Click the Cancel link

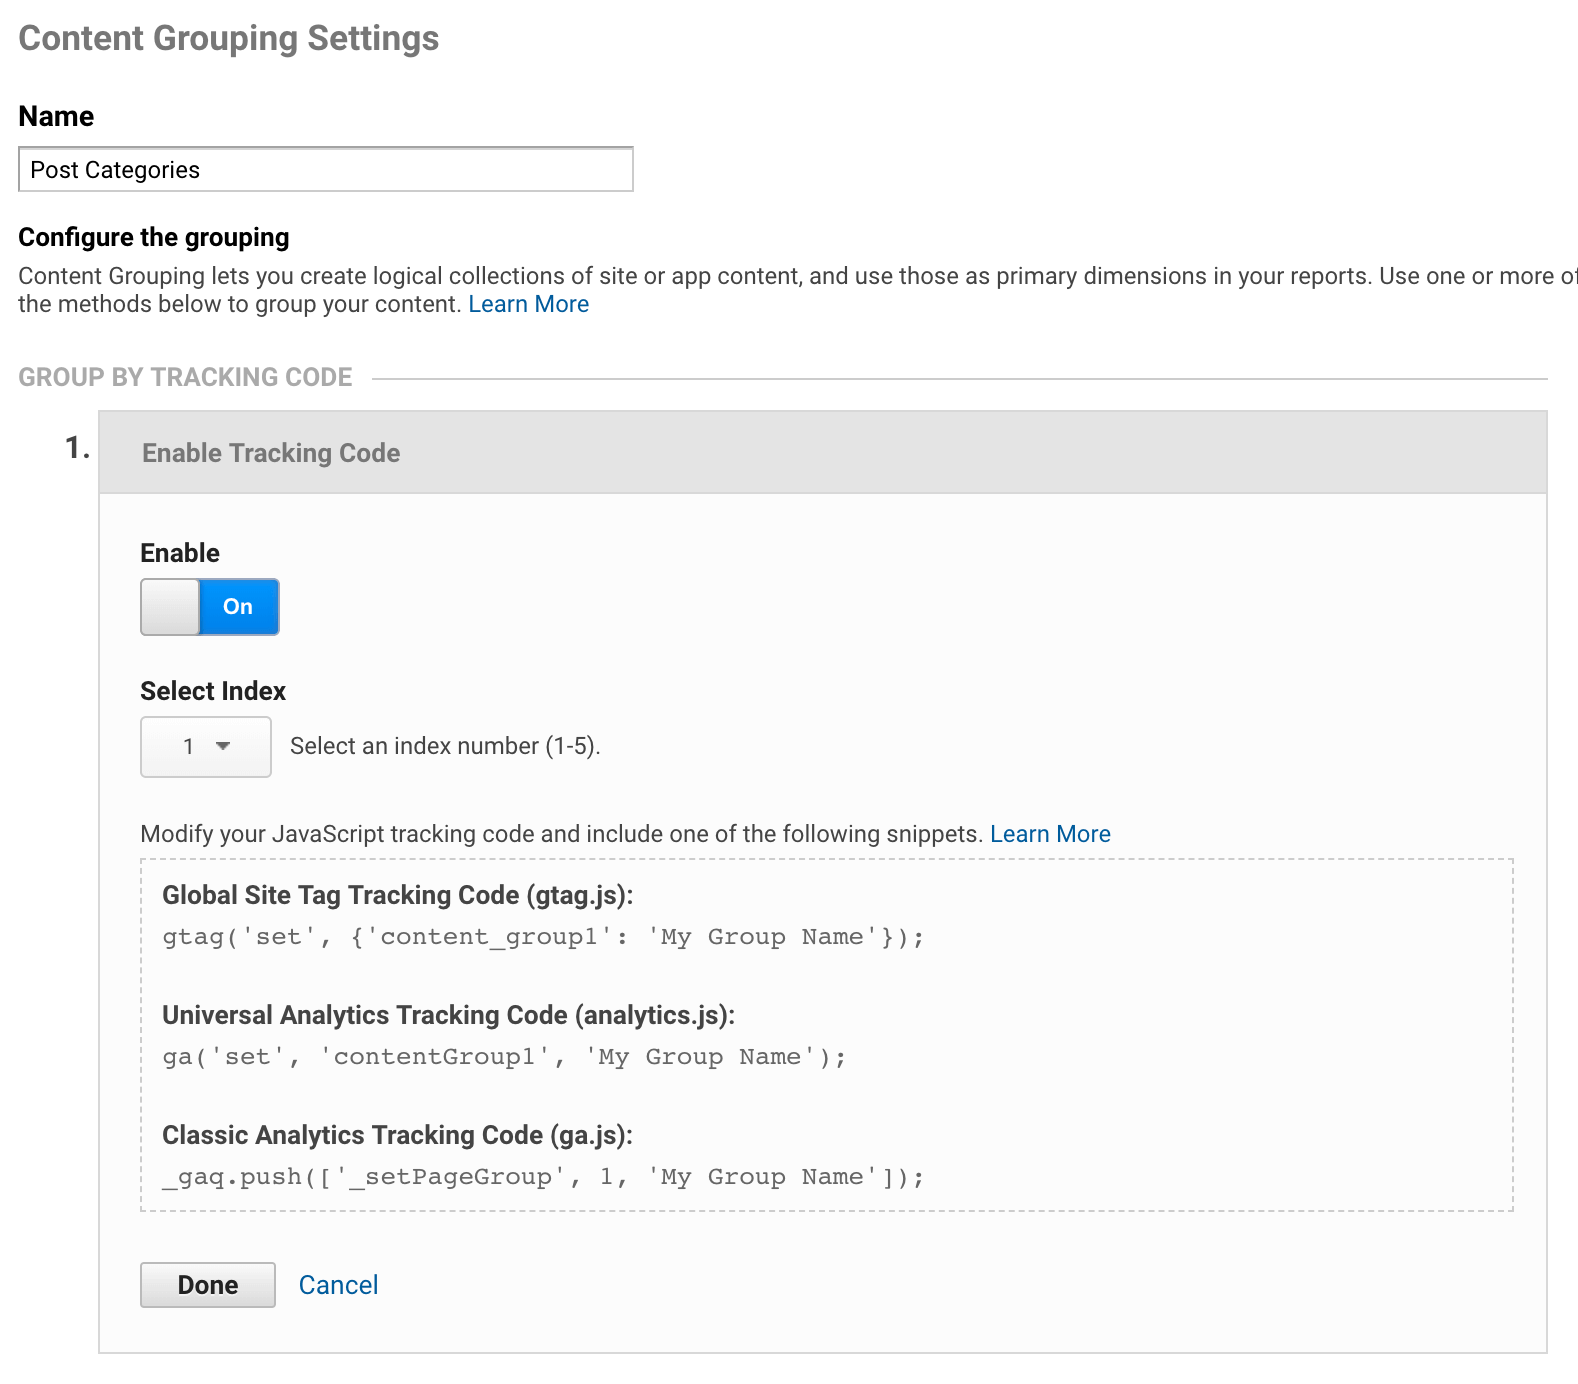point(338,1285)
